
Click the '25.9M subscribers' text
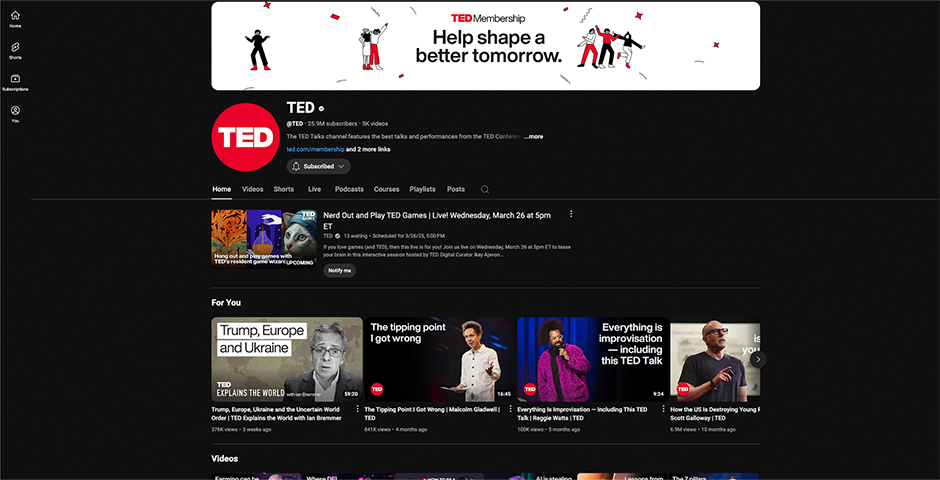tap(332, 123)
